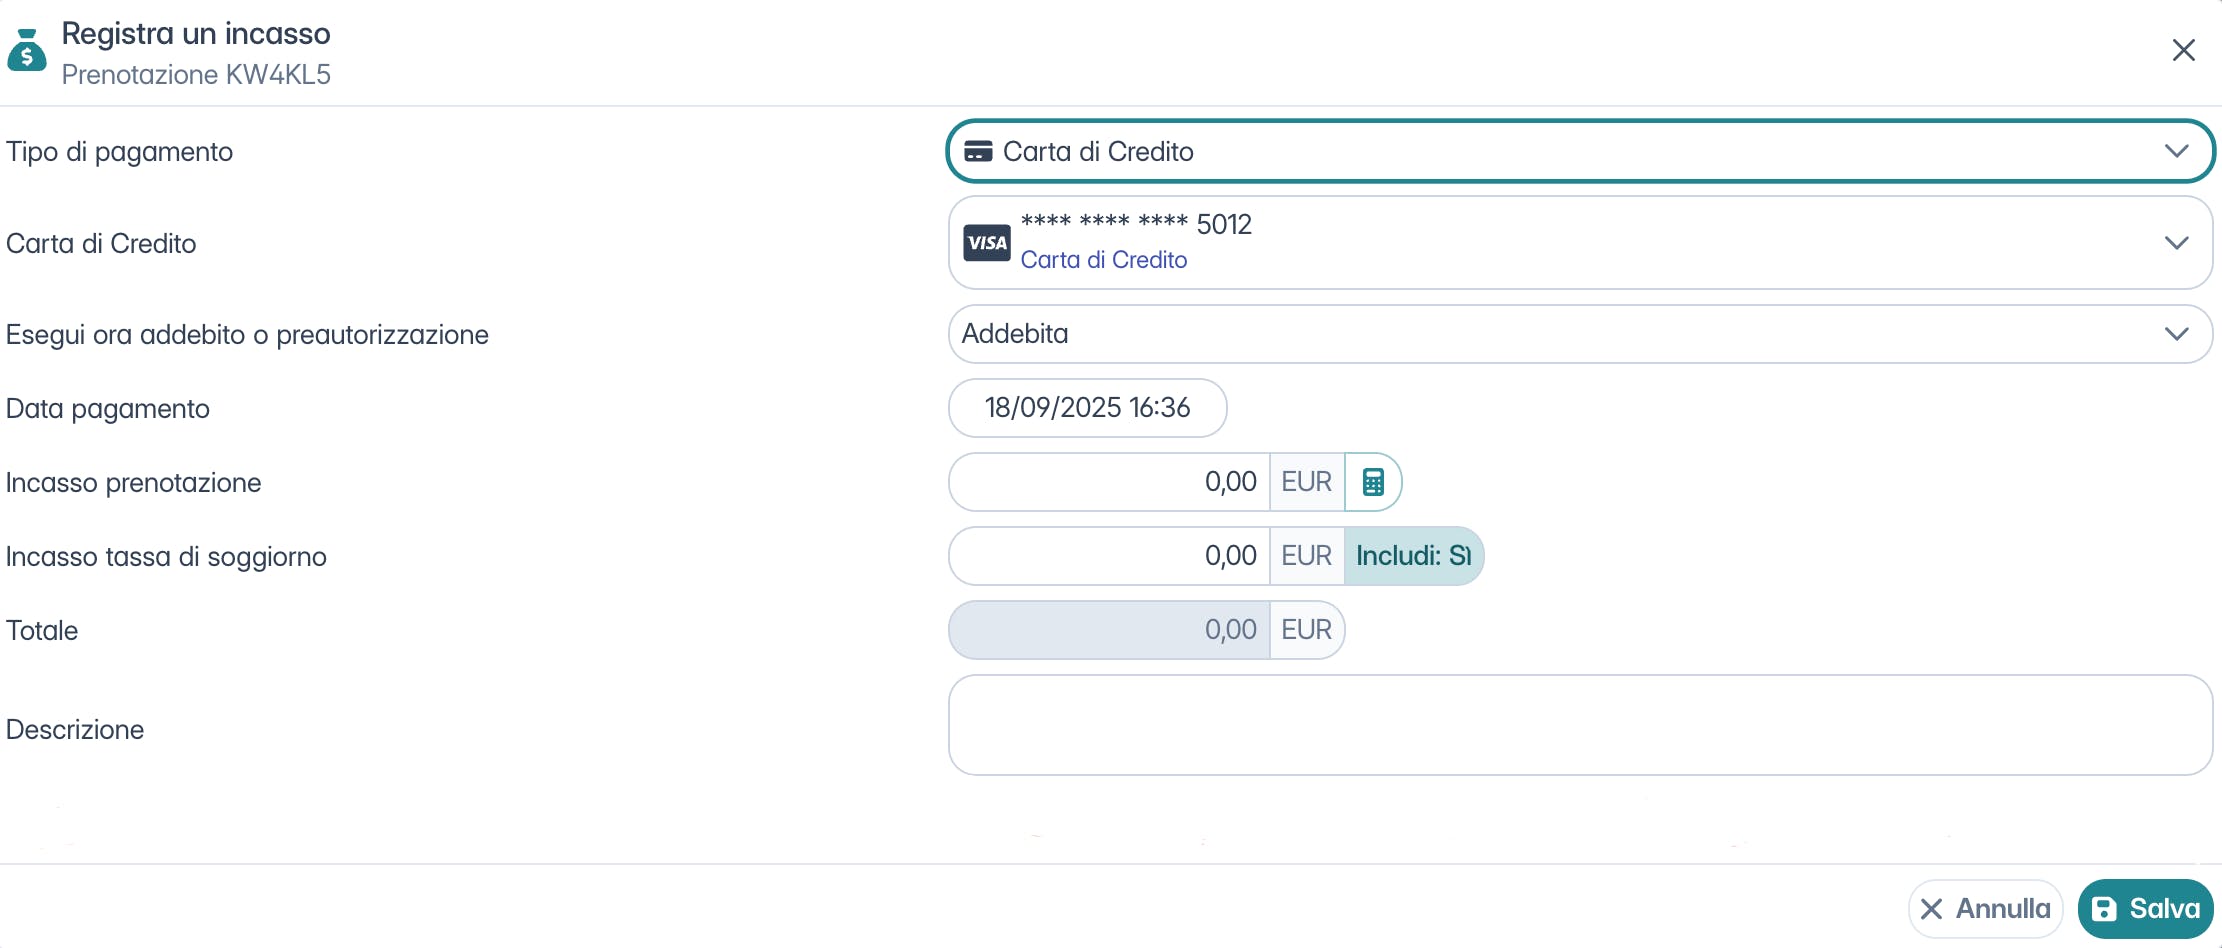This screenshot has width=2222, height=948.
Task: Click the calculator icon beside Incasso prenotazione
Action: [x=1373, y=482]
